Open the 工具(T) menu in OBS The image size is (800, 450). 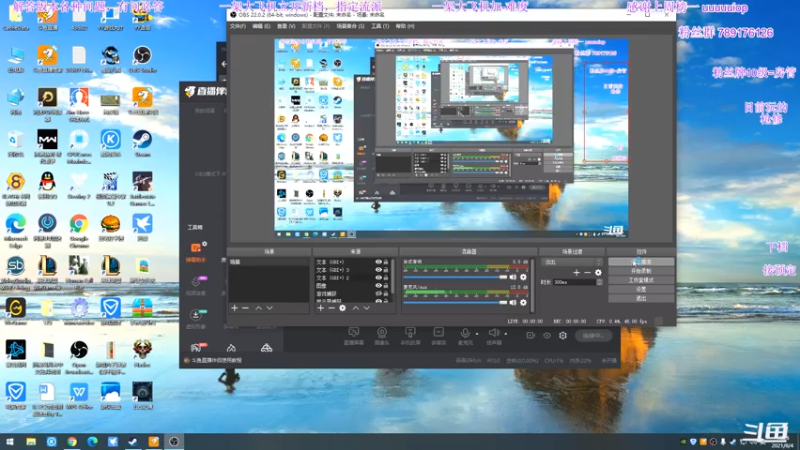pos(380,26)
